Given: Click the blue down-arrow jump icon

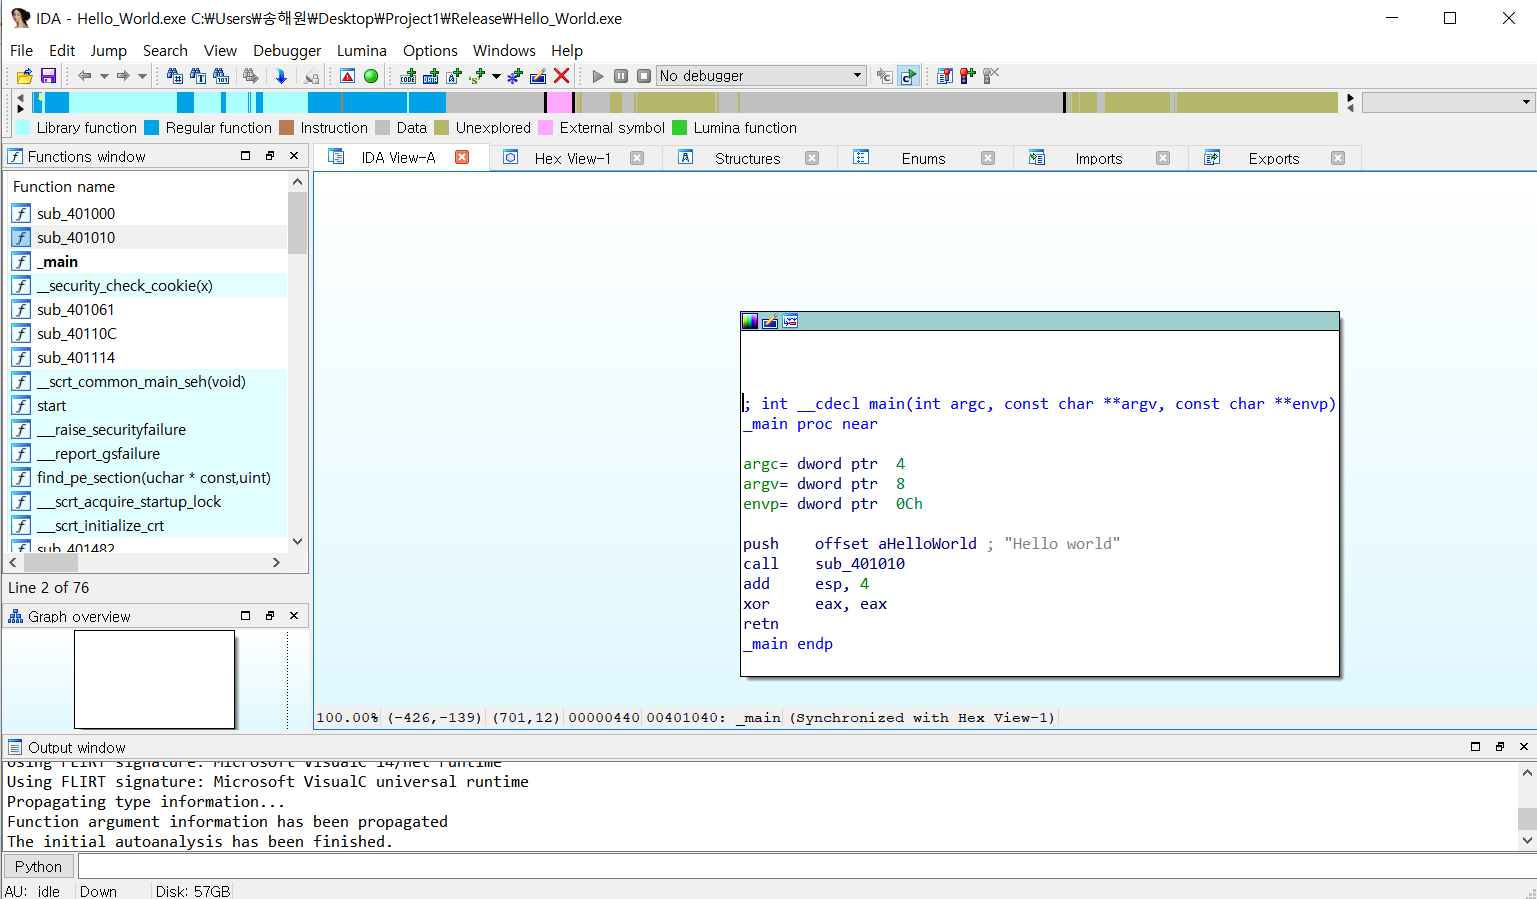Looking at the screenshot, I should point(281,76).
